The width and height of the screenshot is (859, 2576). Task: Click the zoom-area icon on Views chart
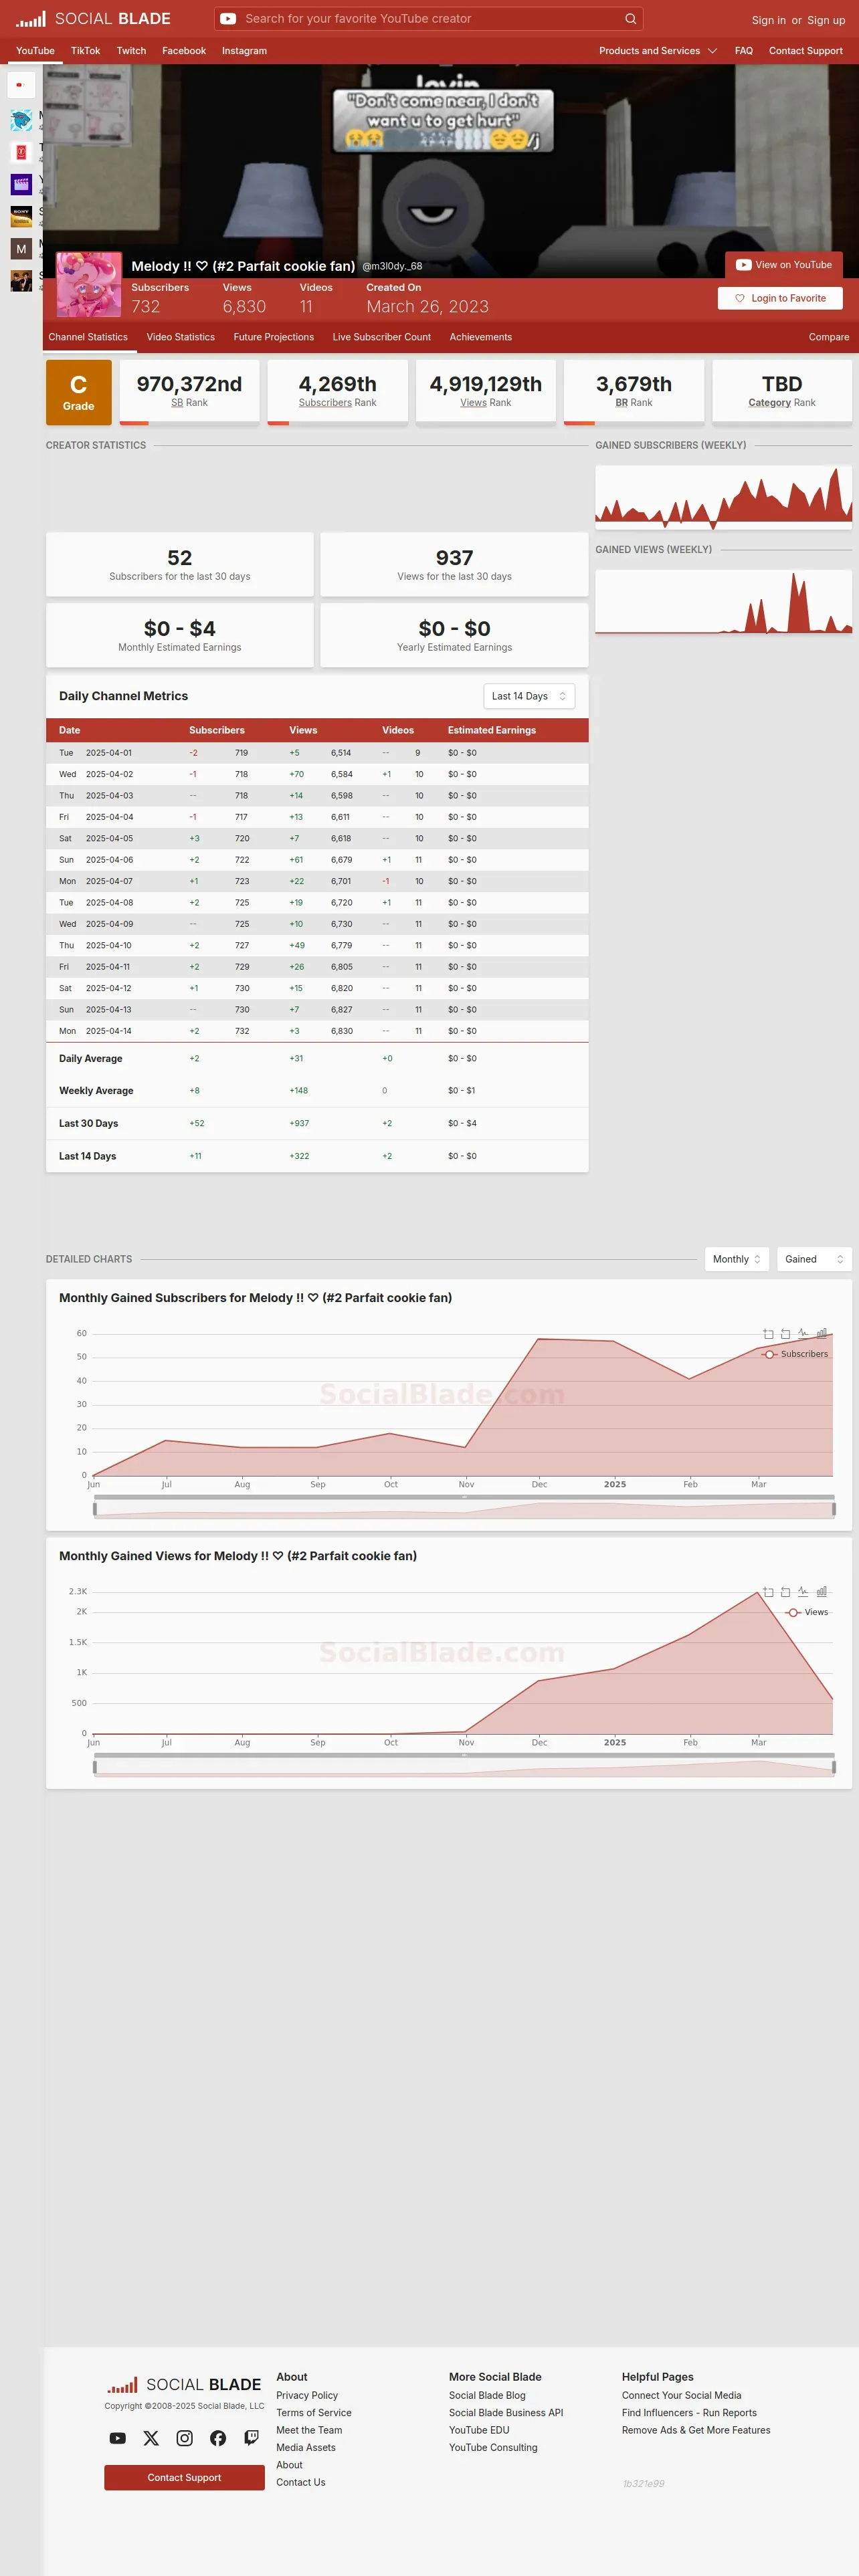pos(768,1591)
